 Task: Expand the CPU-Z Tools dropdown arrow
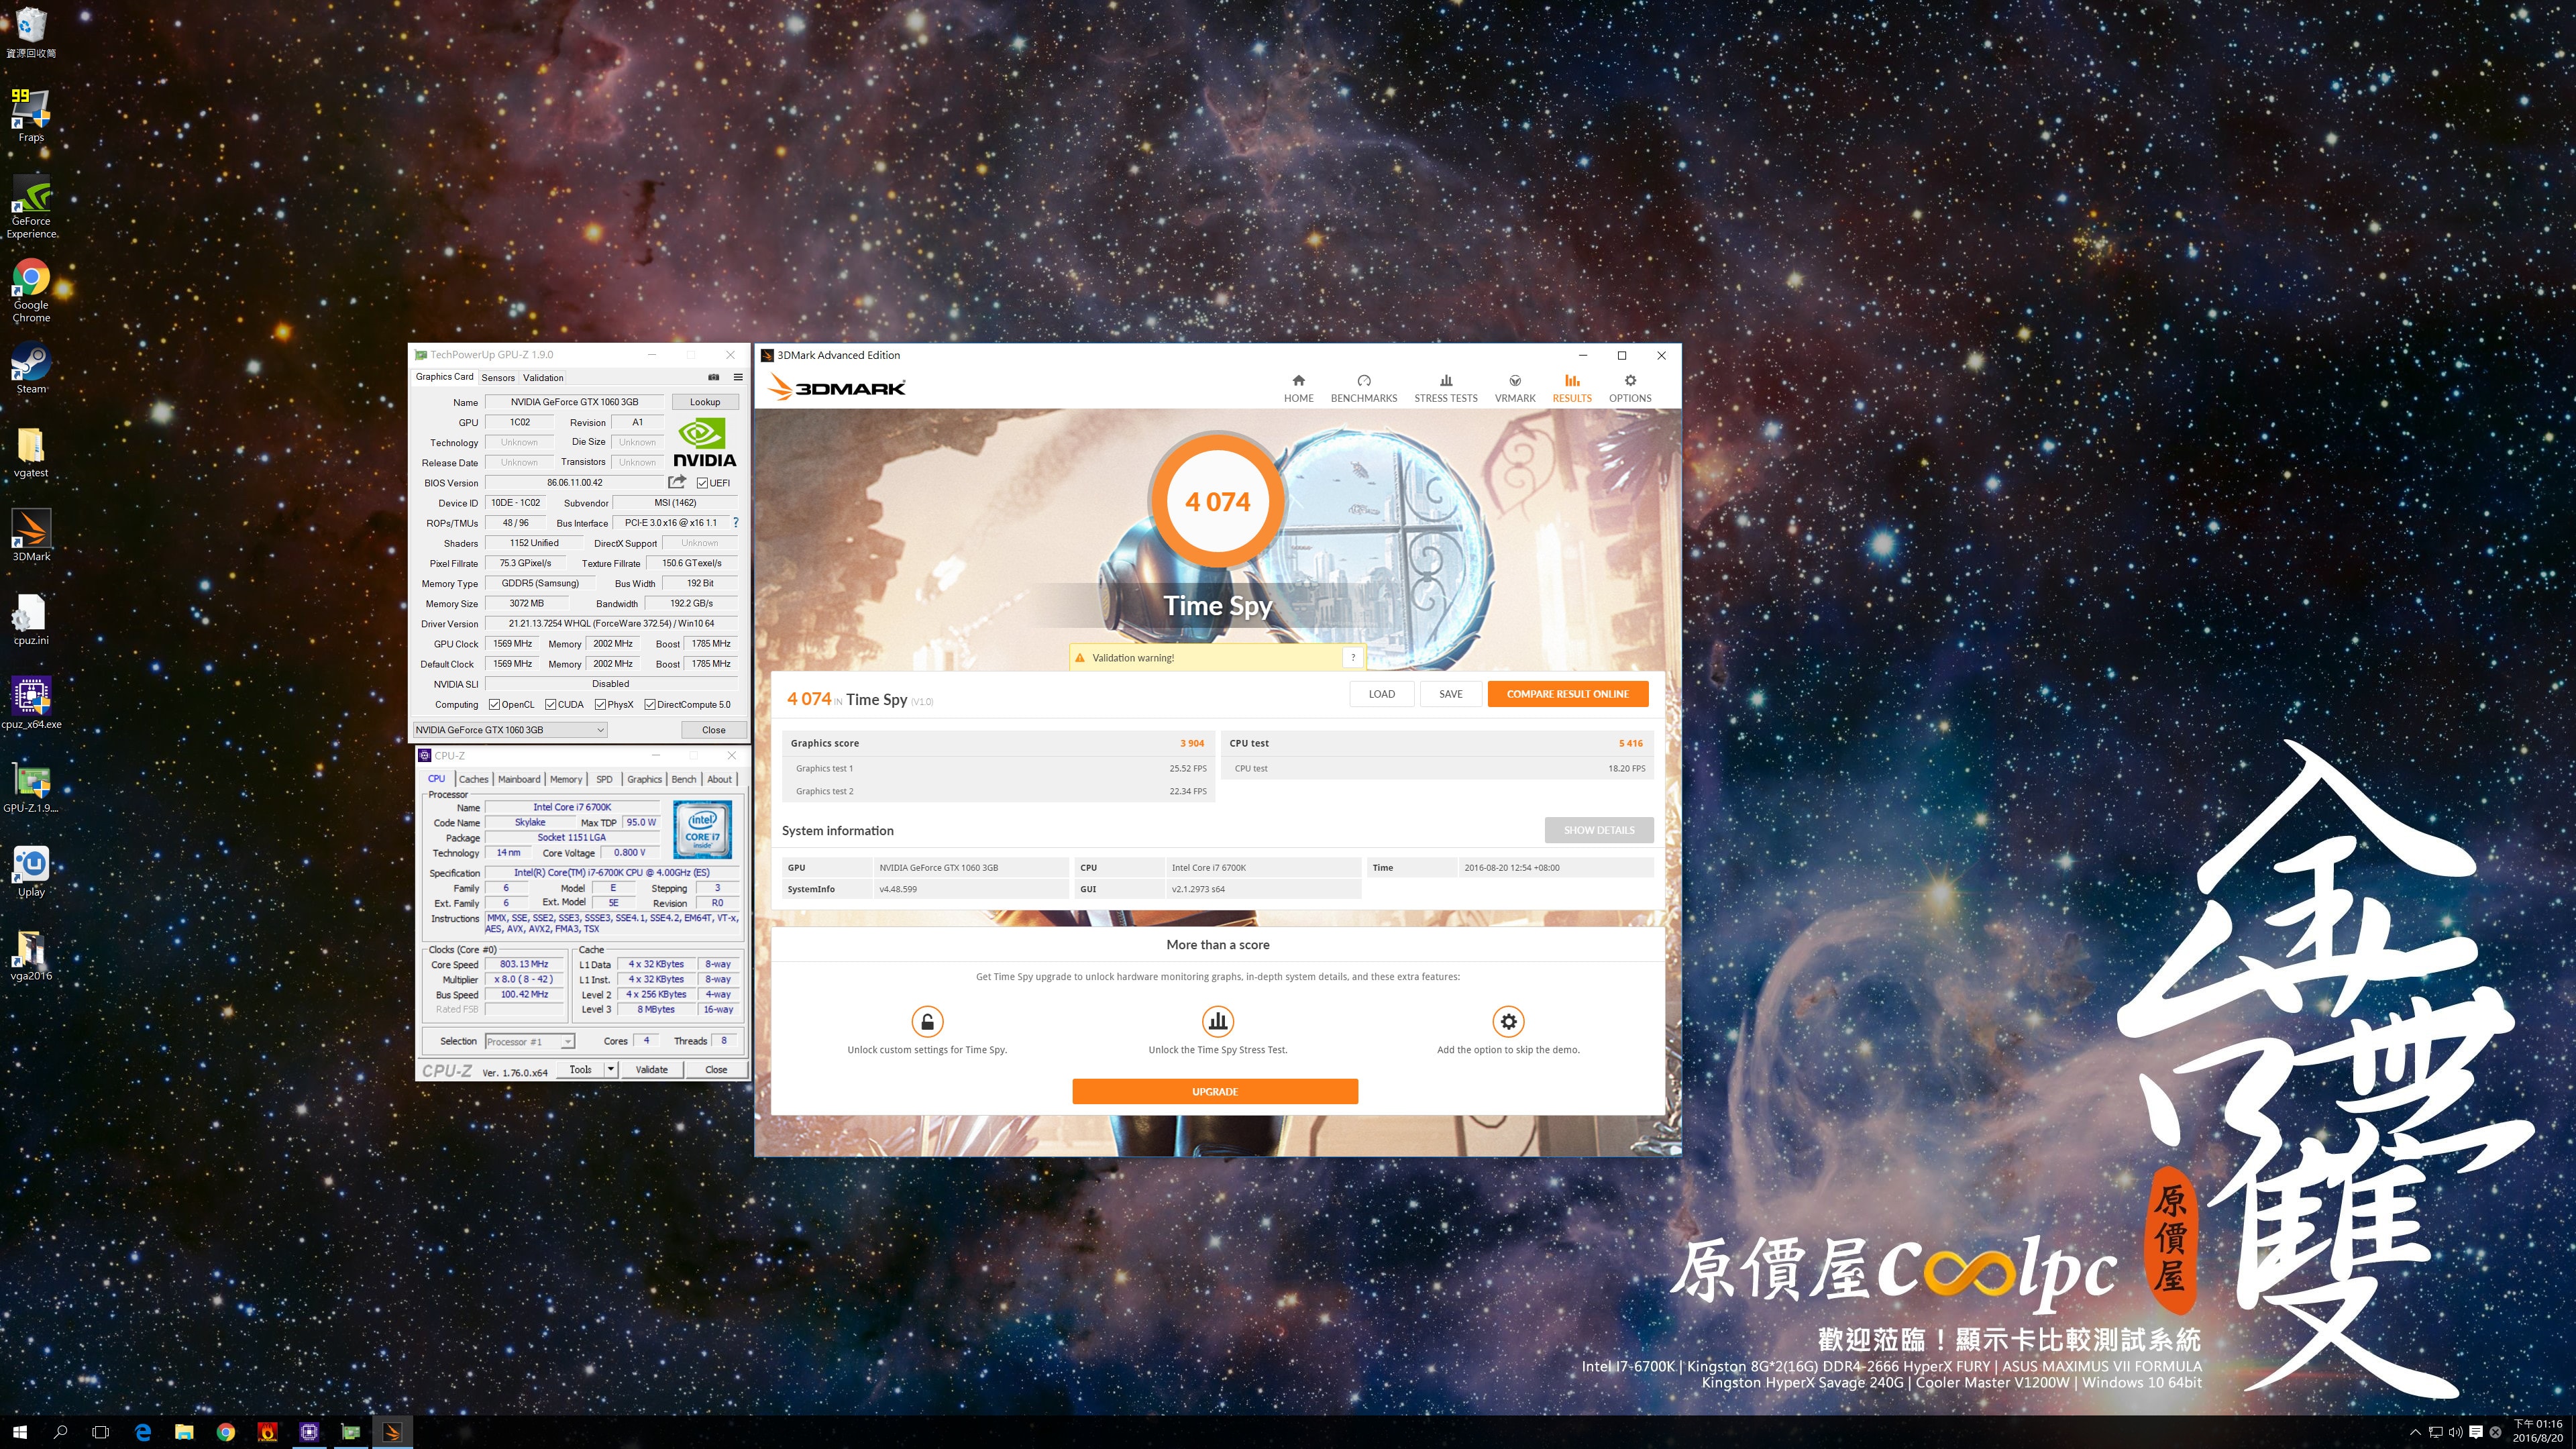[x=610, y=1069]
